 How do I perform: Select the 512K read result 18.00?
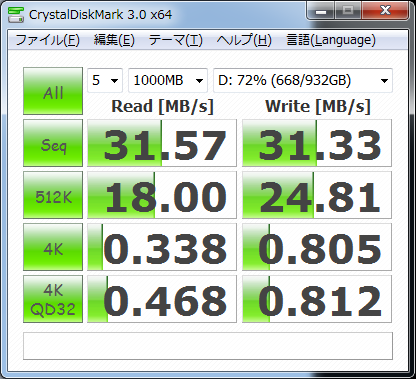coord(162,195)
